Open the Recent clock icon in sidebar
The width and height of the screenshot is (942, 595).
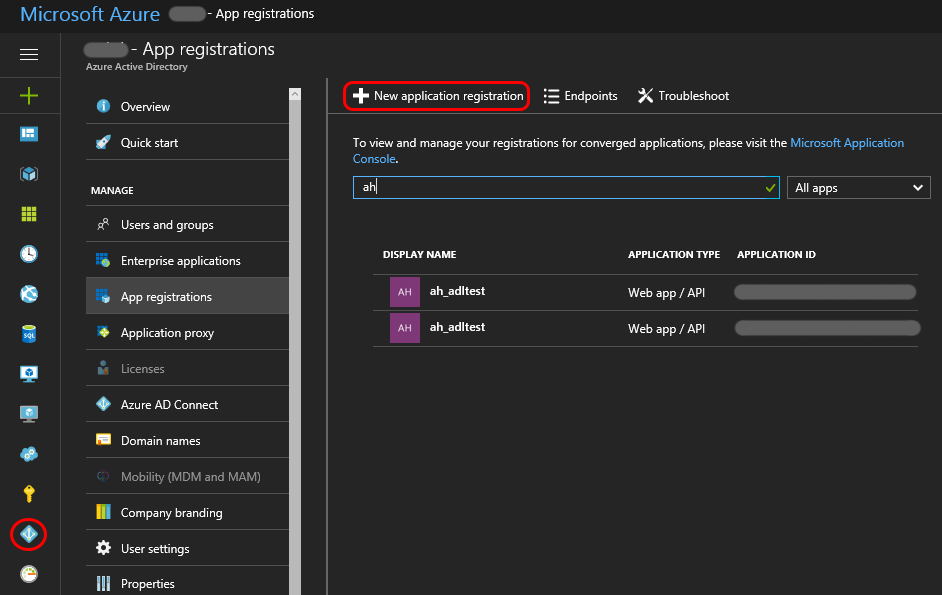pyautogui.click(x=29, y=254)
